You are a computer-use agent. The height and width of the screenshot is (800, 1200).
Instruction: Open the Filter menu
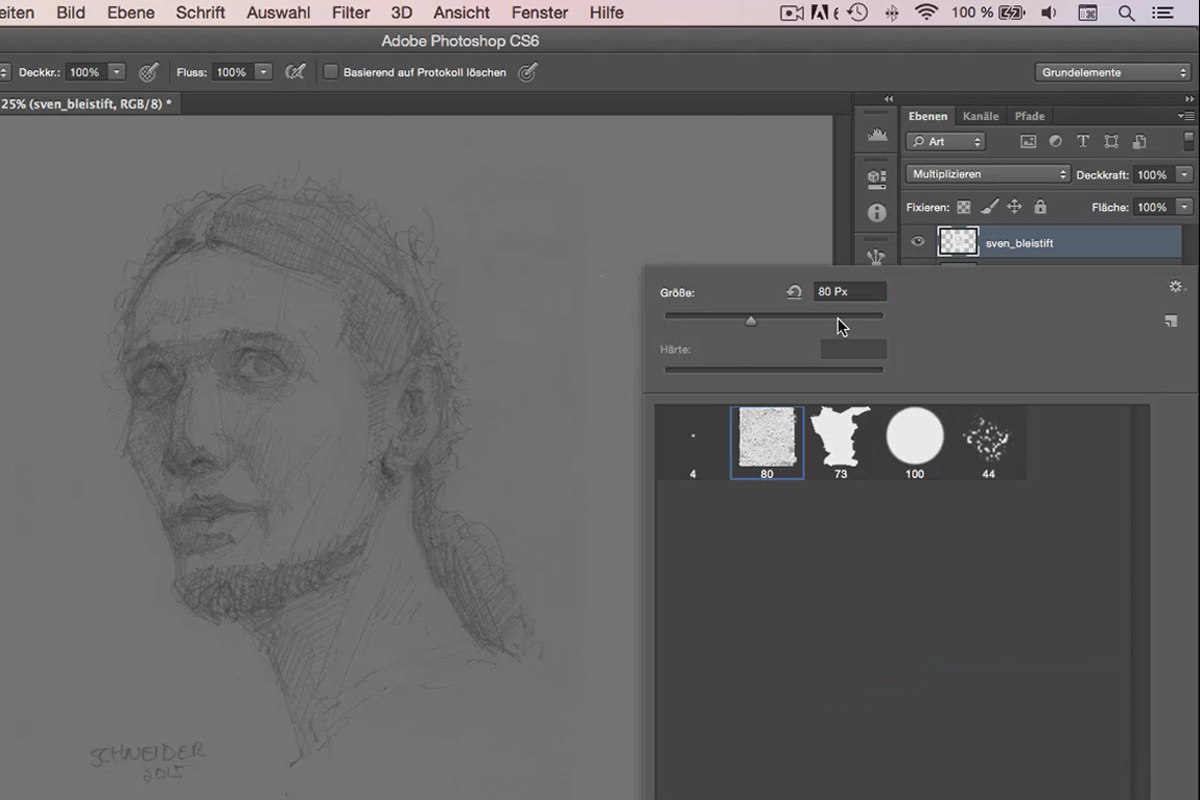351,13
